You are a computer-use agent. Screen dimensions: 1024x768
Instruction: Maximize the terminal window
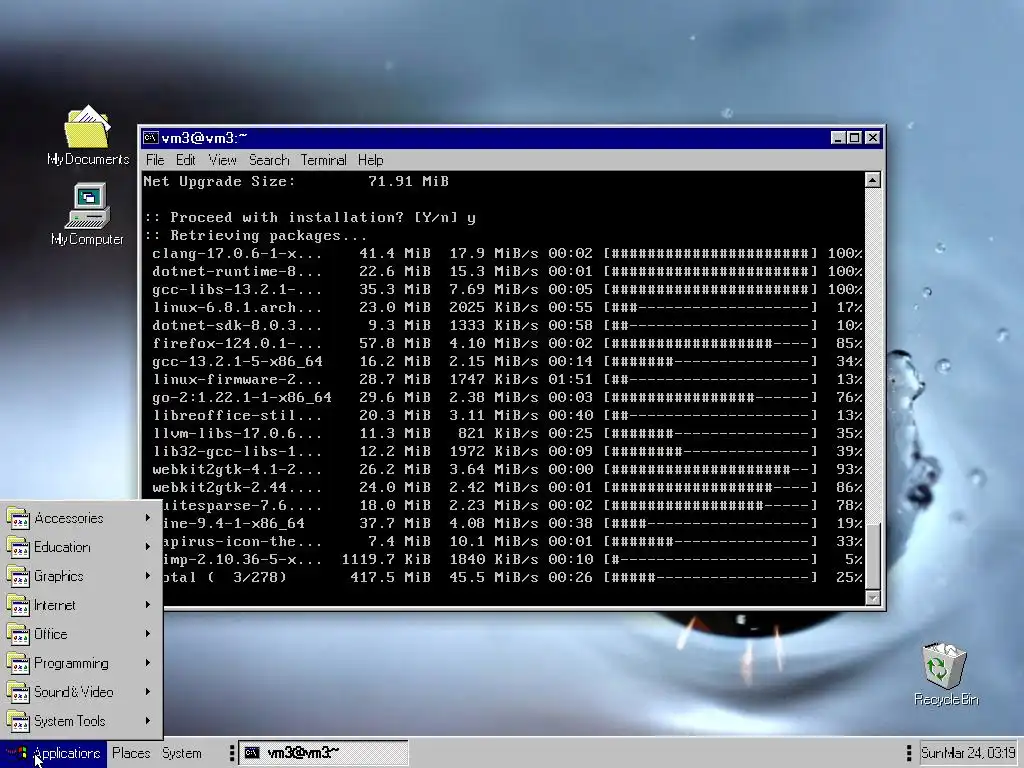coord(854,138)
